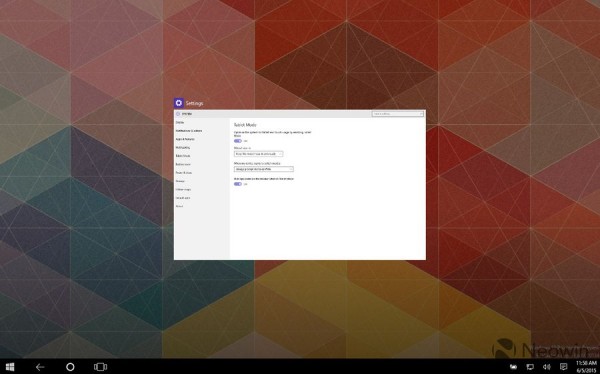Open Default apps settings
This screenshot has width=600, height=374.
[x=183, y=198]
